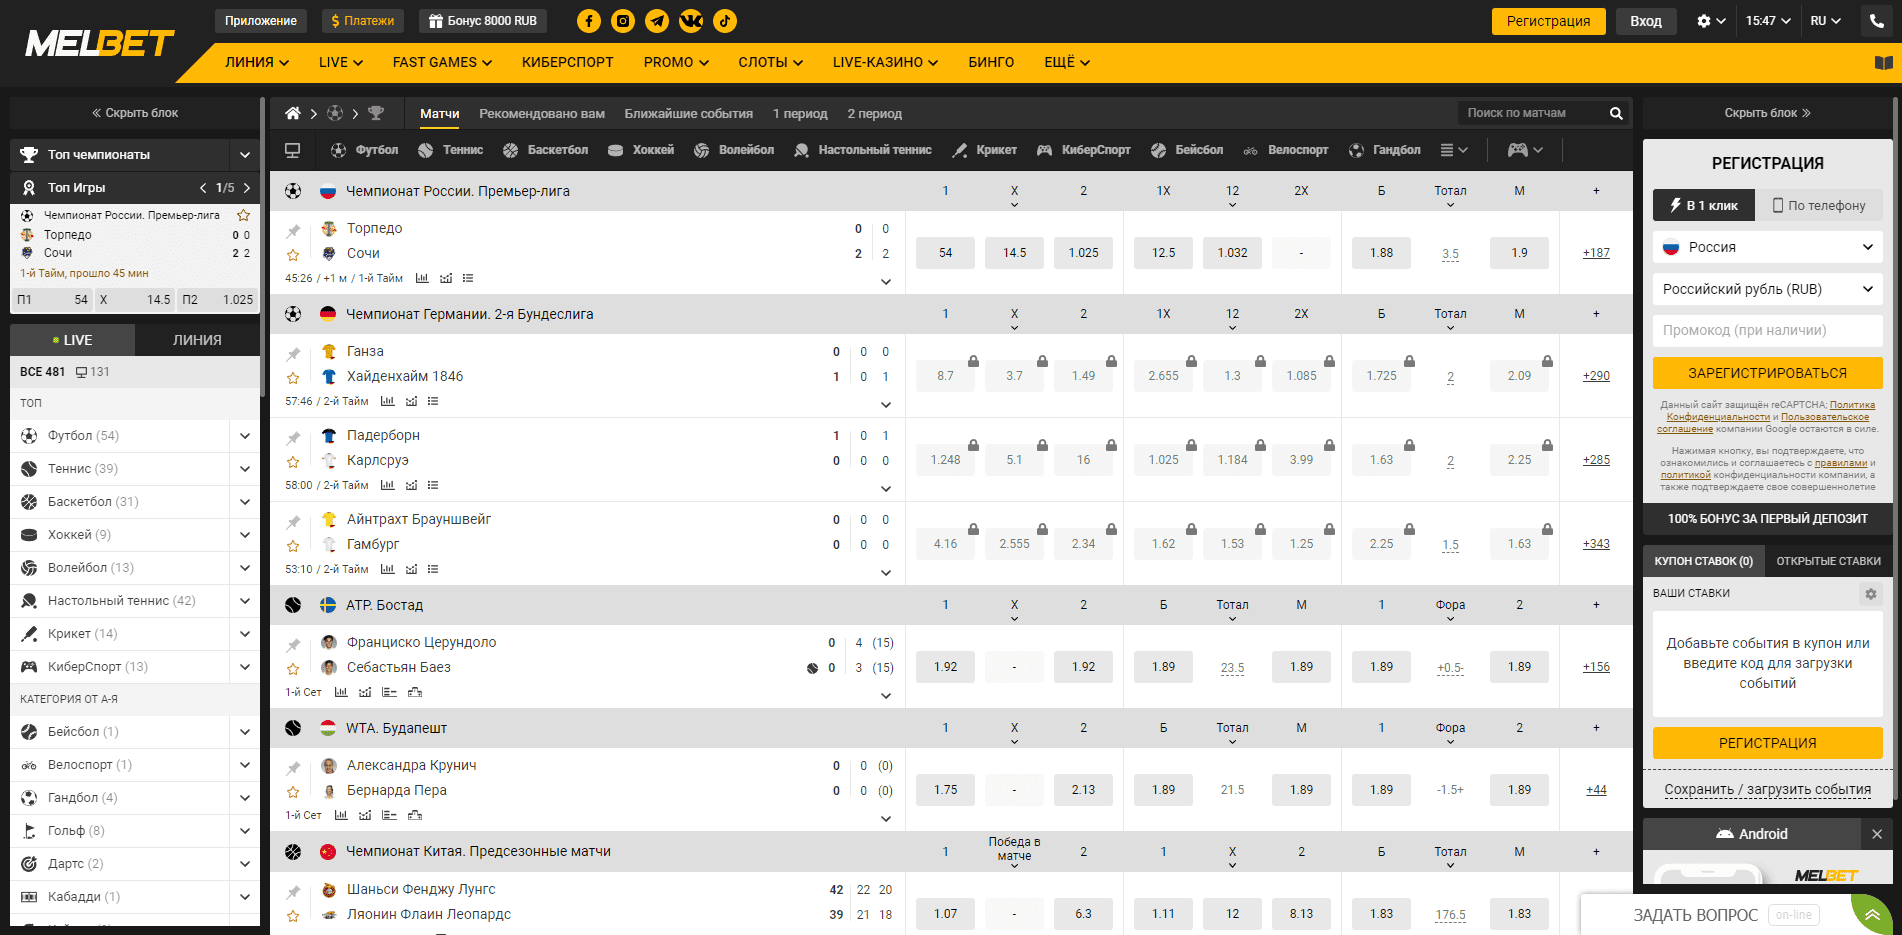Open the RU language dropdown

[1825, 21]
